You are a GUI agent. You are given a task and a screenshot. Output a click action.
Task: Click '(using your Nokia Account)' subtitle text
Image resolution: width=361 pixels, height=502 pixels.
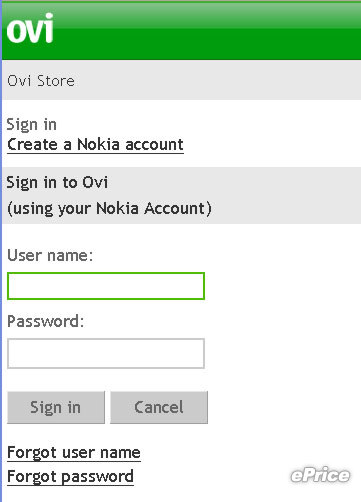pos(109,209)
